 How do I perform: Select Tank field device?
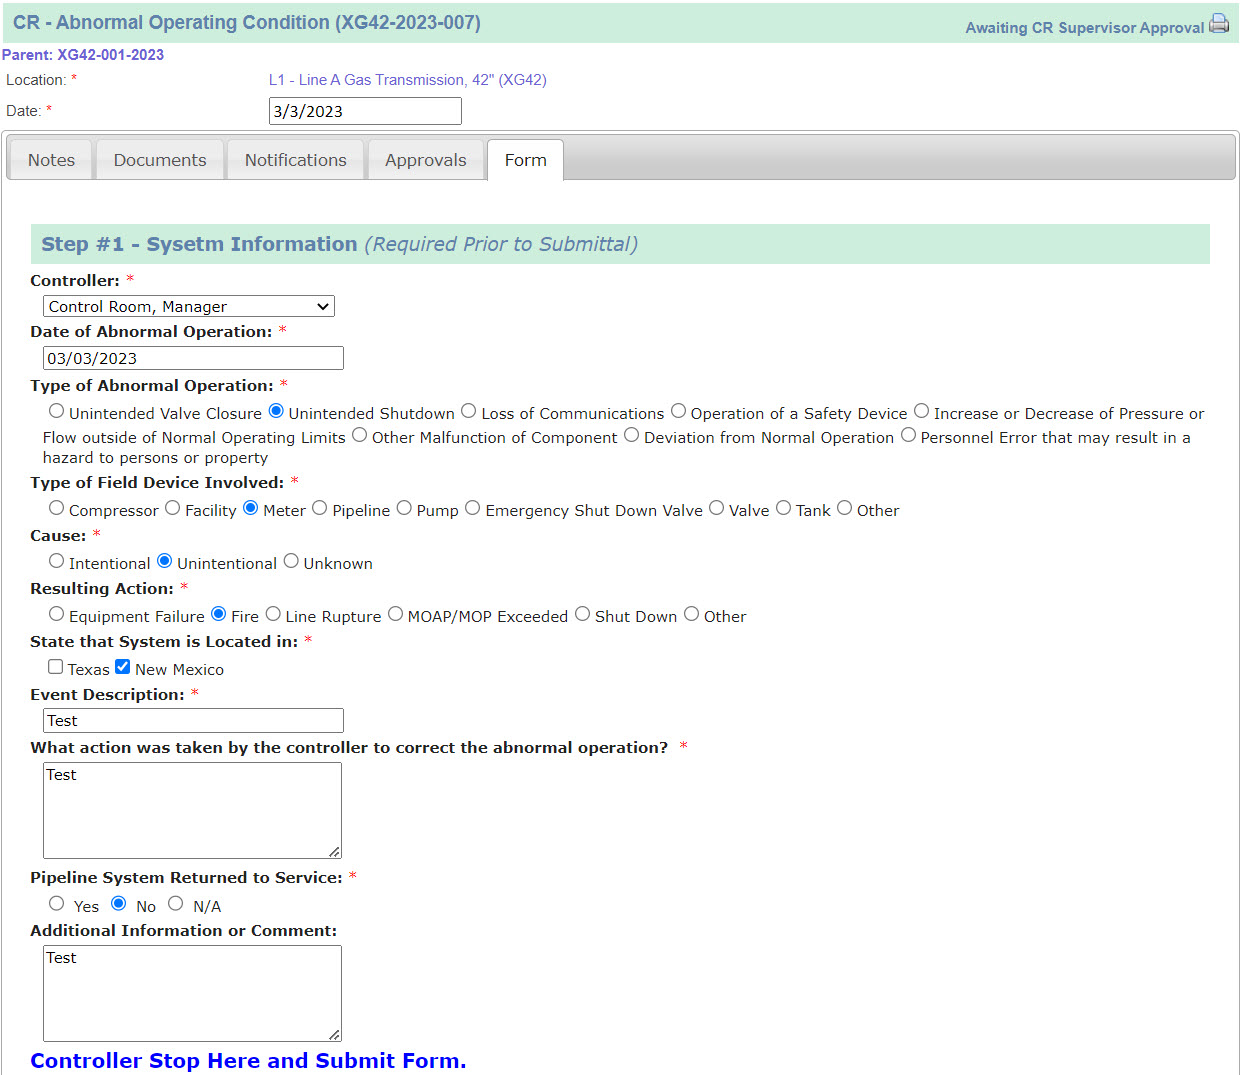(x=783, y=508)
